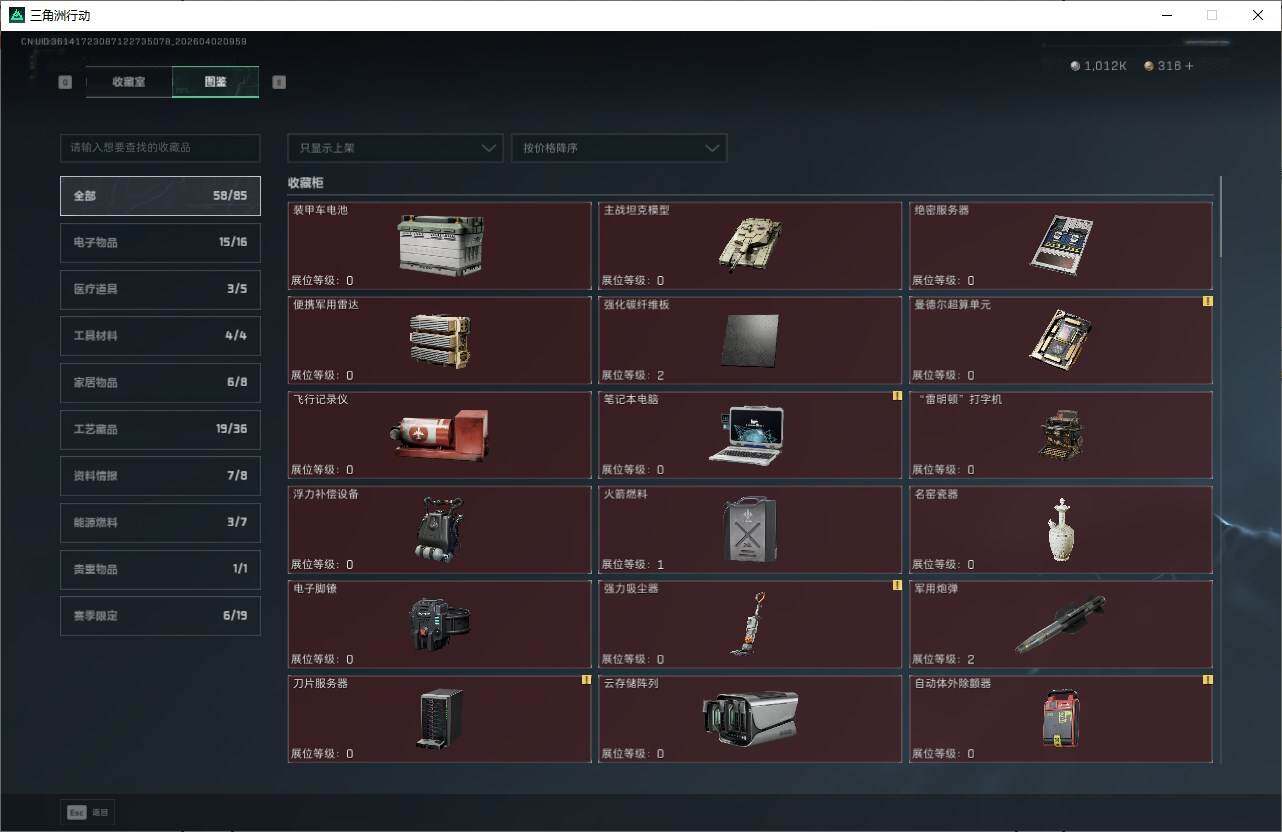Click the powerful vacuum cleaner icon

pos(749,623)
